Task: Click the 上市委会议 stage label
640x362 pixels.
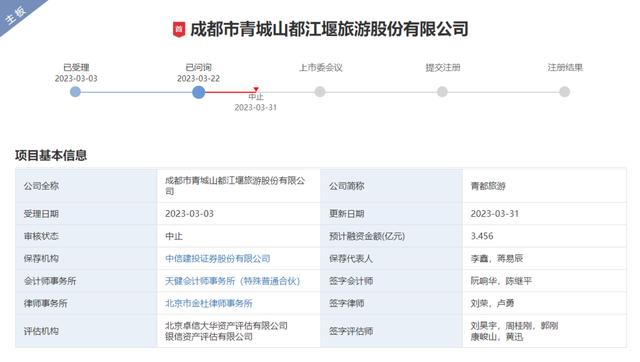Action: click(x=321, y=67)
